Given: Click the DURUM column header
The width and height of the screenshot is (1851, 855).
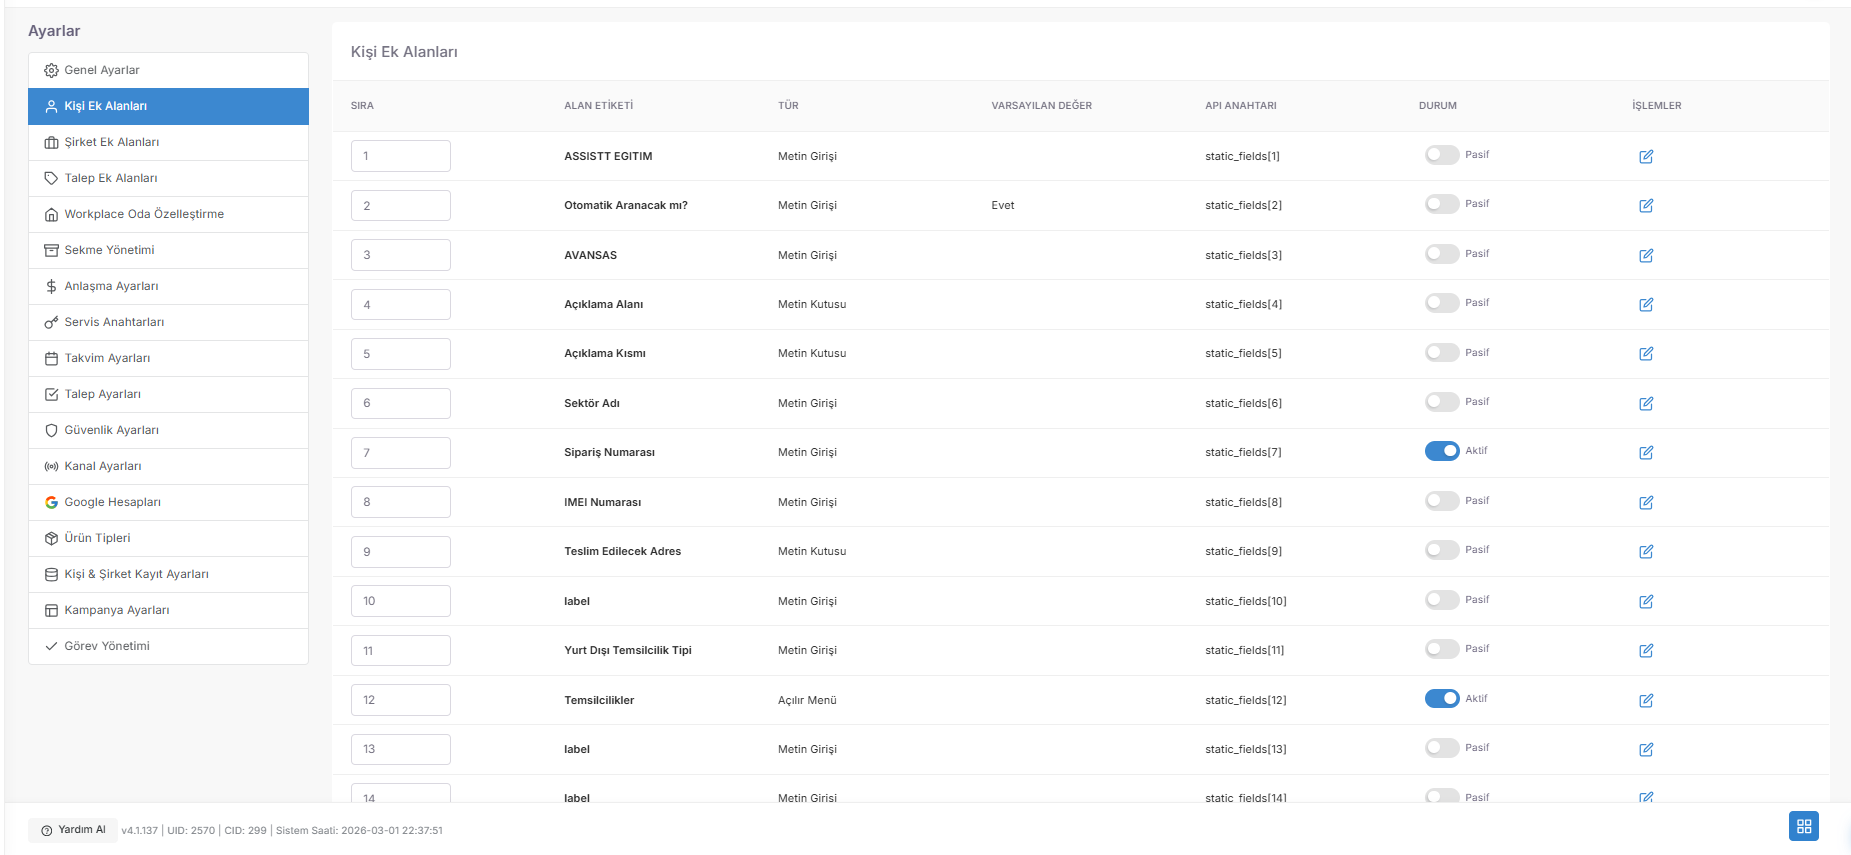Looking at the screenshot, I should (x=1438, y=106).
